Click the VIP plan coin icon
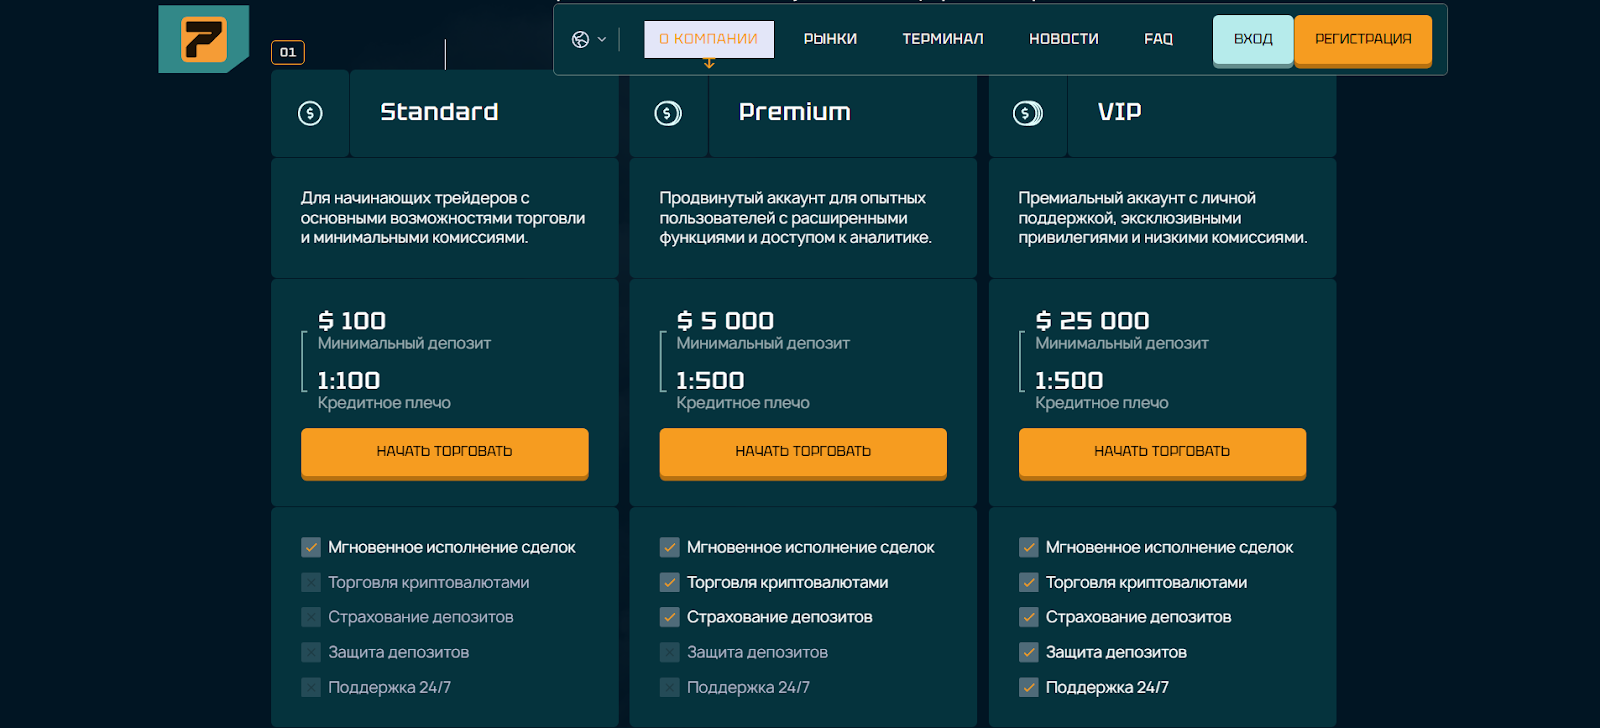The width and height of the screenshot is (1600, 728). coord(1027,113)
